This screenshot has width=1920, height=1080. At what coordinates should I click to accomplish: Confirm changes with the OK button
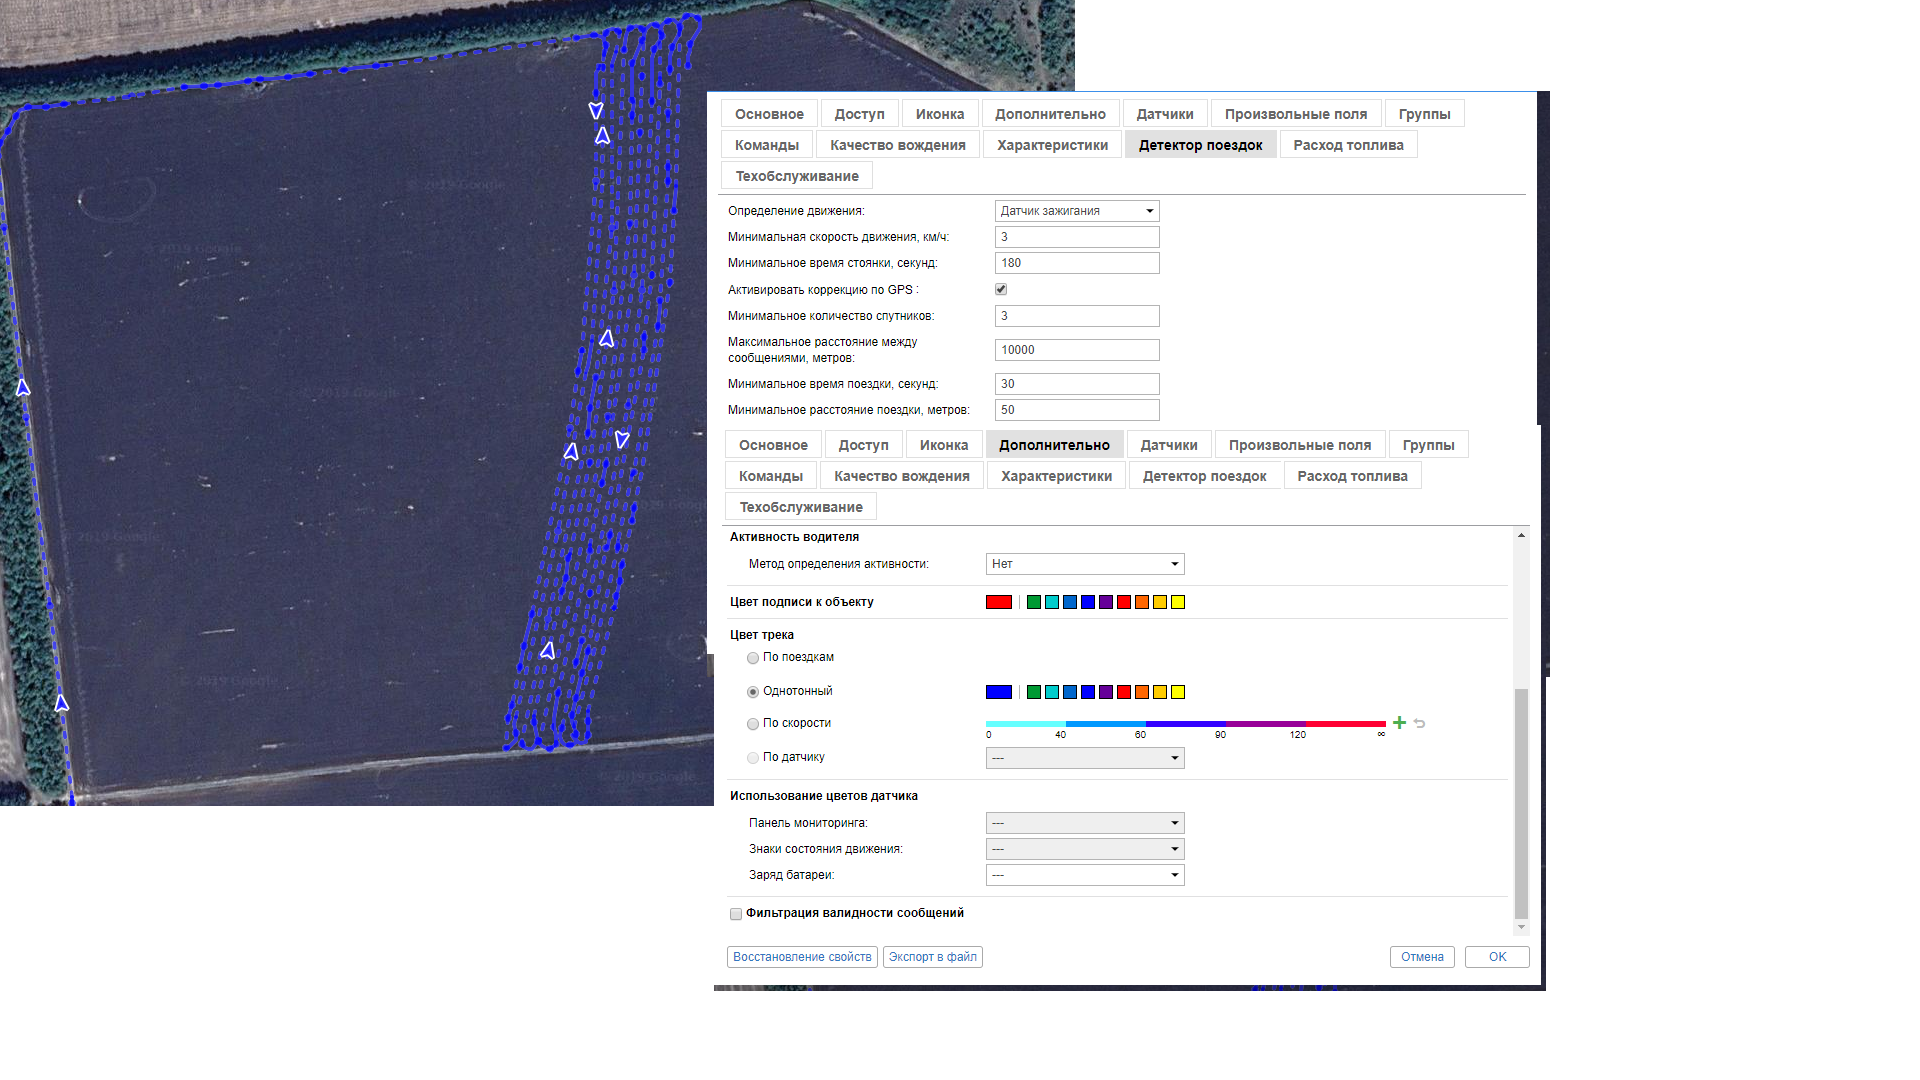(1496, 957)
